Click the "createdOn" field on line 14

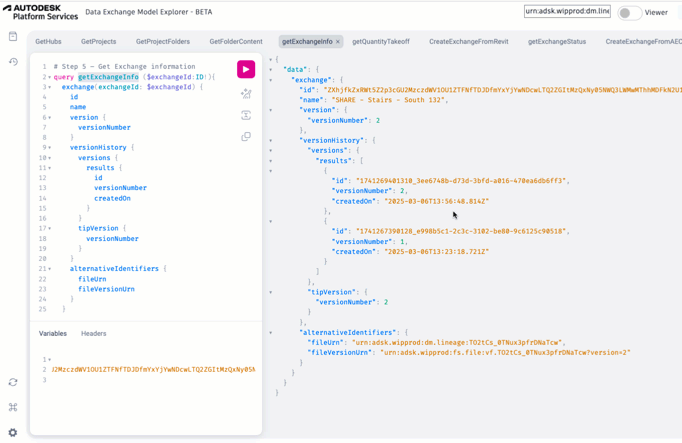(112, 198)
